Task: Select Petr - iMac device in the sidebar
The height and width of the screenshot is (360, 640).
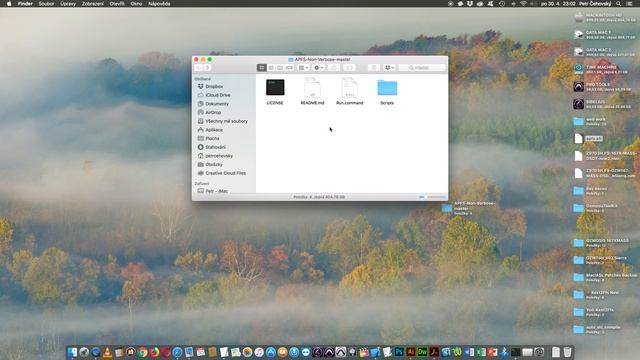Action: pos(216,191)
